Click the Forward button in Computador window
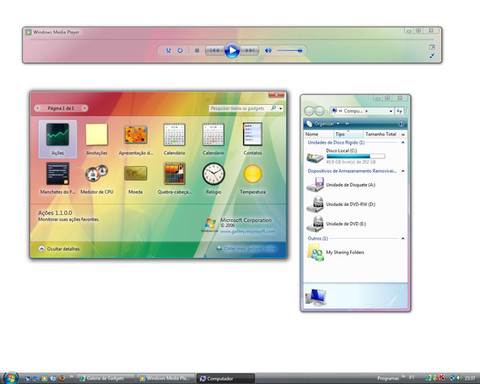This screenshot has height=384, width=480. 319,111
